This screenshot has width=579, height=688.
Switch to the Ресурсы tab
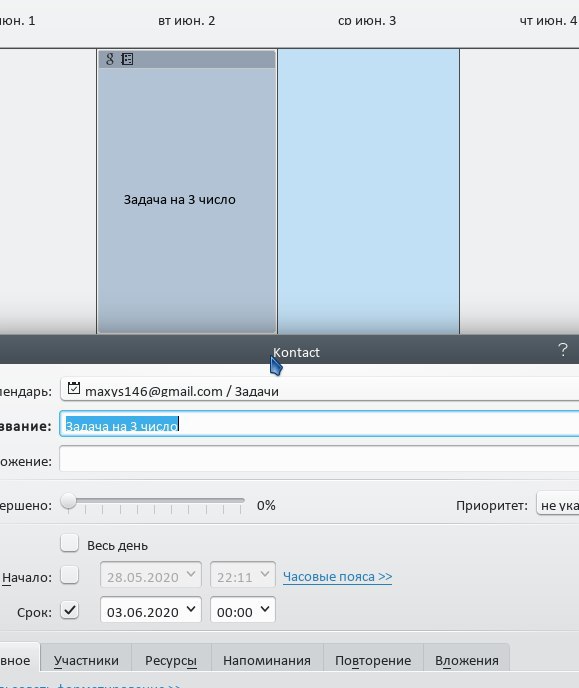[x=171, y=658]
